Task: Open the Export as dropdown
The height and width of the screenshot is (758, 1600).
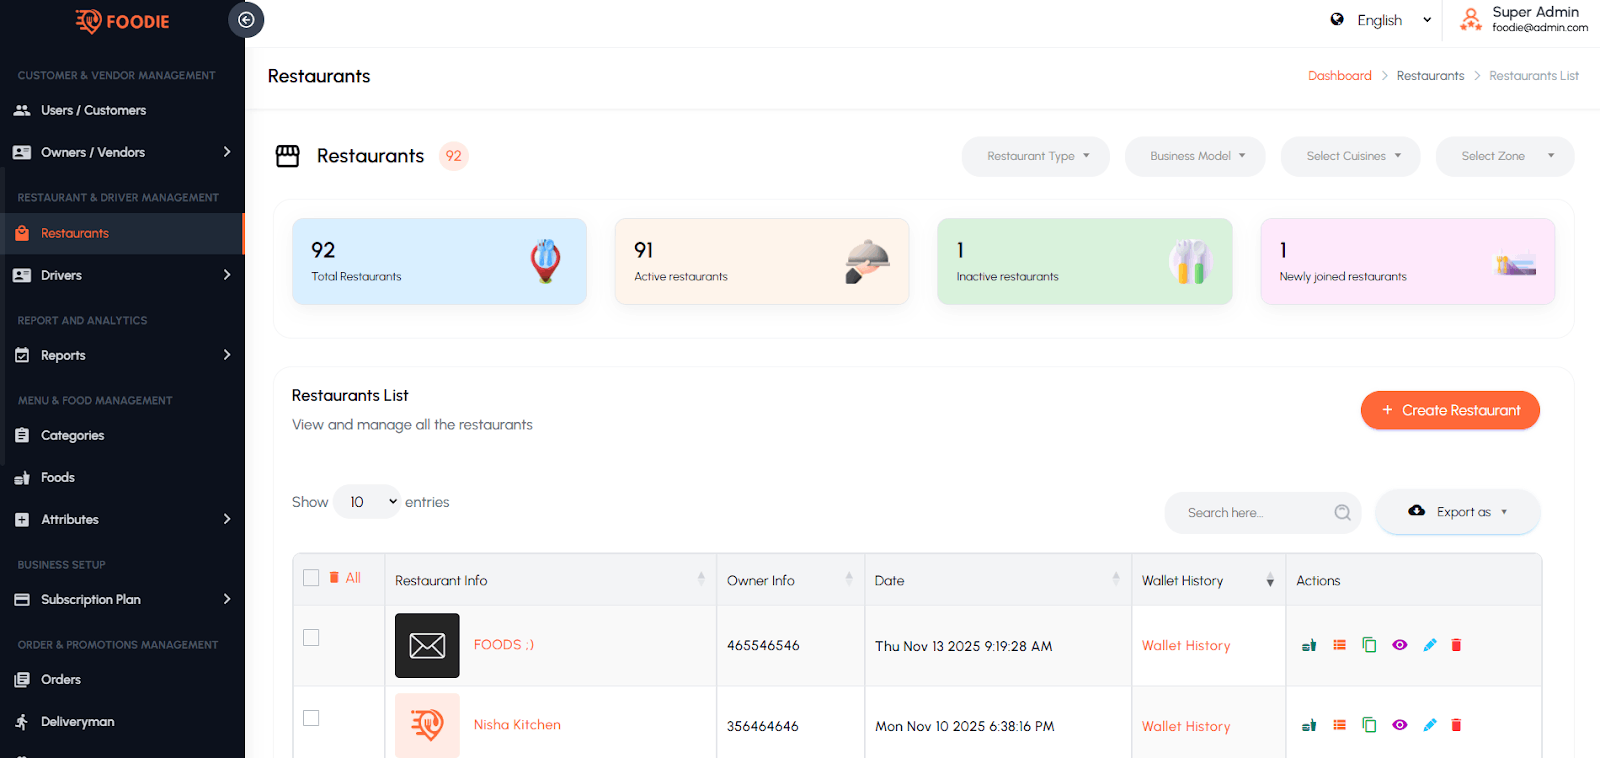Action: (x=1458, y=512)
